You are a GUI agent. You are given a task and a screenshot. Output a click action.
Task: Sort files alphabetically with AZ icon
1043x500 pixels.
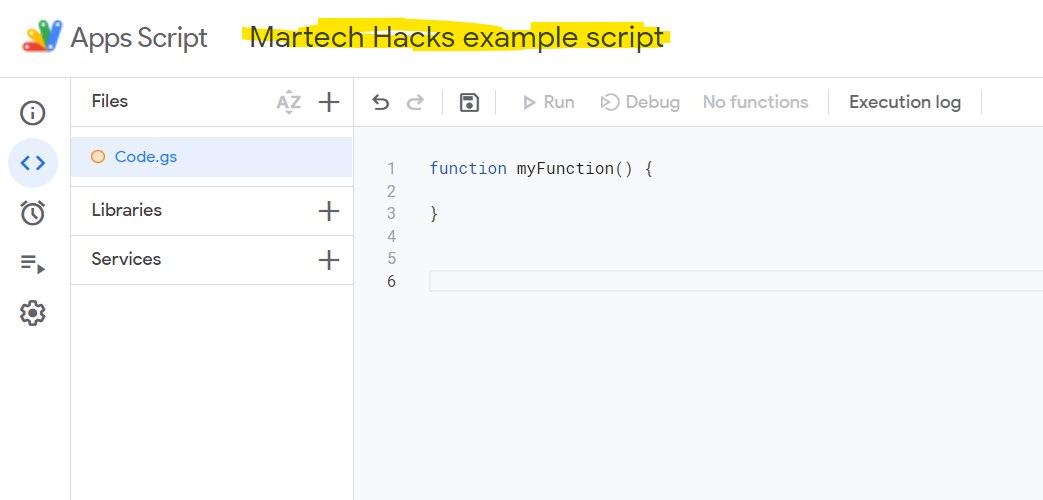(289, 102)
